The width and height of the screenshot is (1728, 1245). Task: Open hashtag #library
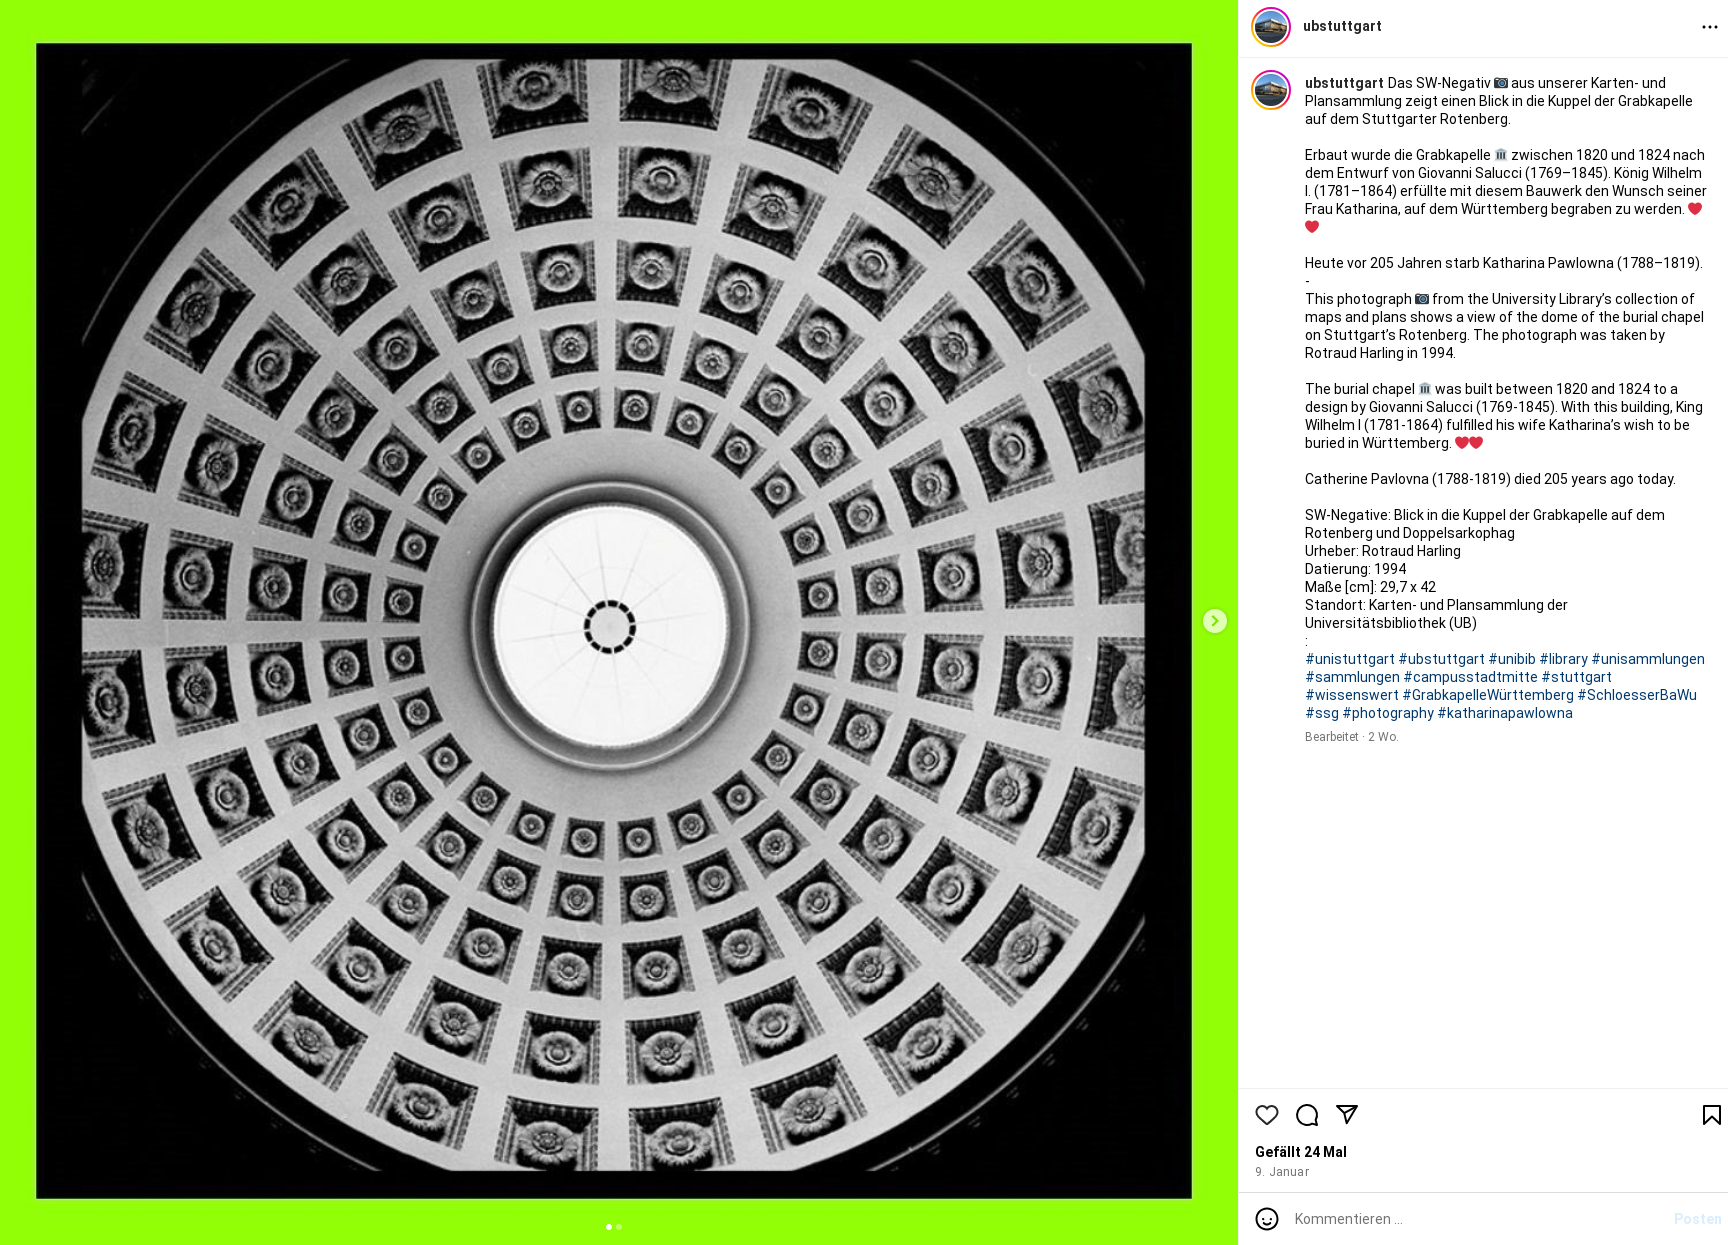pyautogui.click(x=1564, y=659)
